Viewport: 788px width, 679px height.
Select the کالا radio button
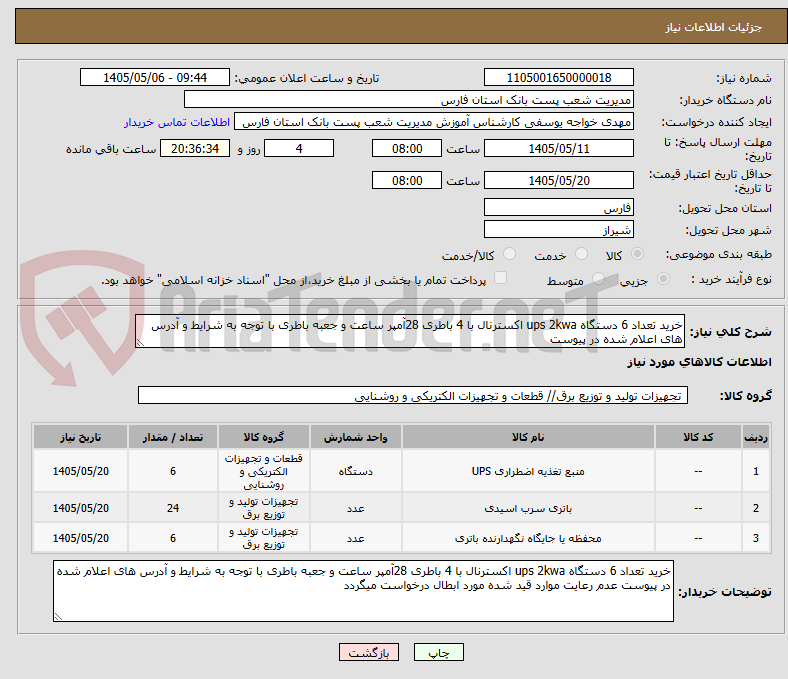637,254
